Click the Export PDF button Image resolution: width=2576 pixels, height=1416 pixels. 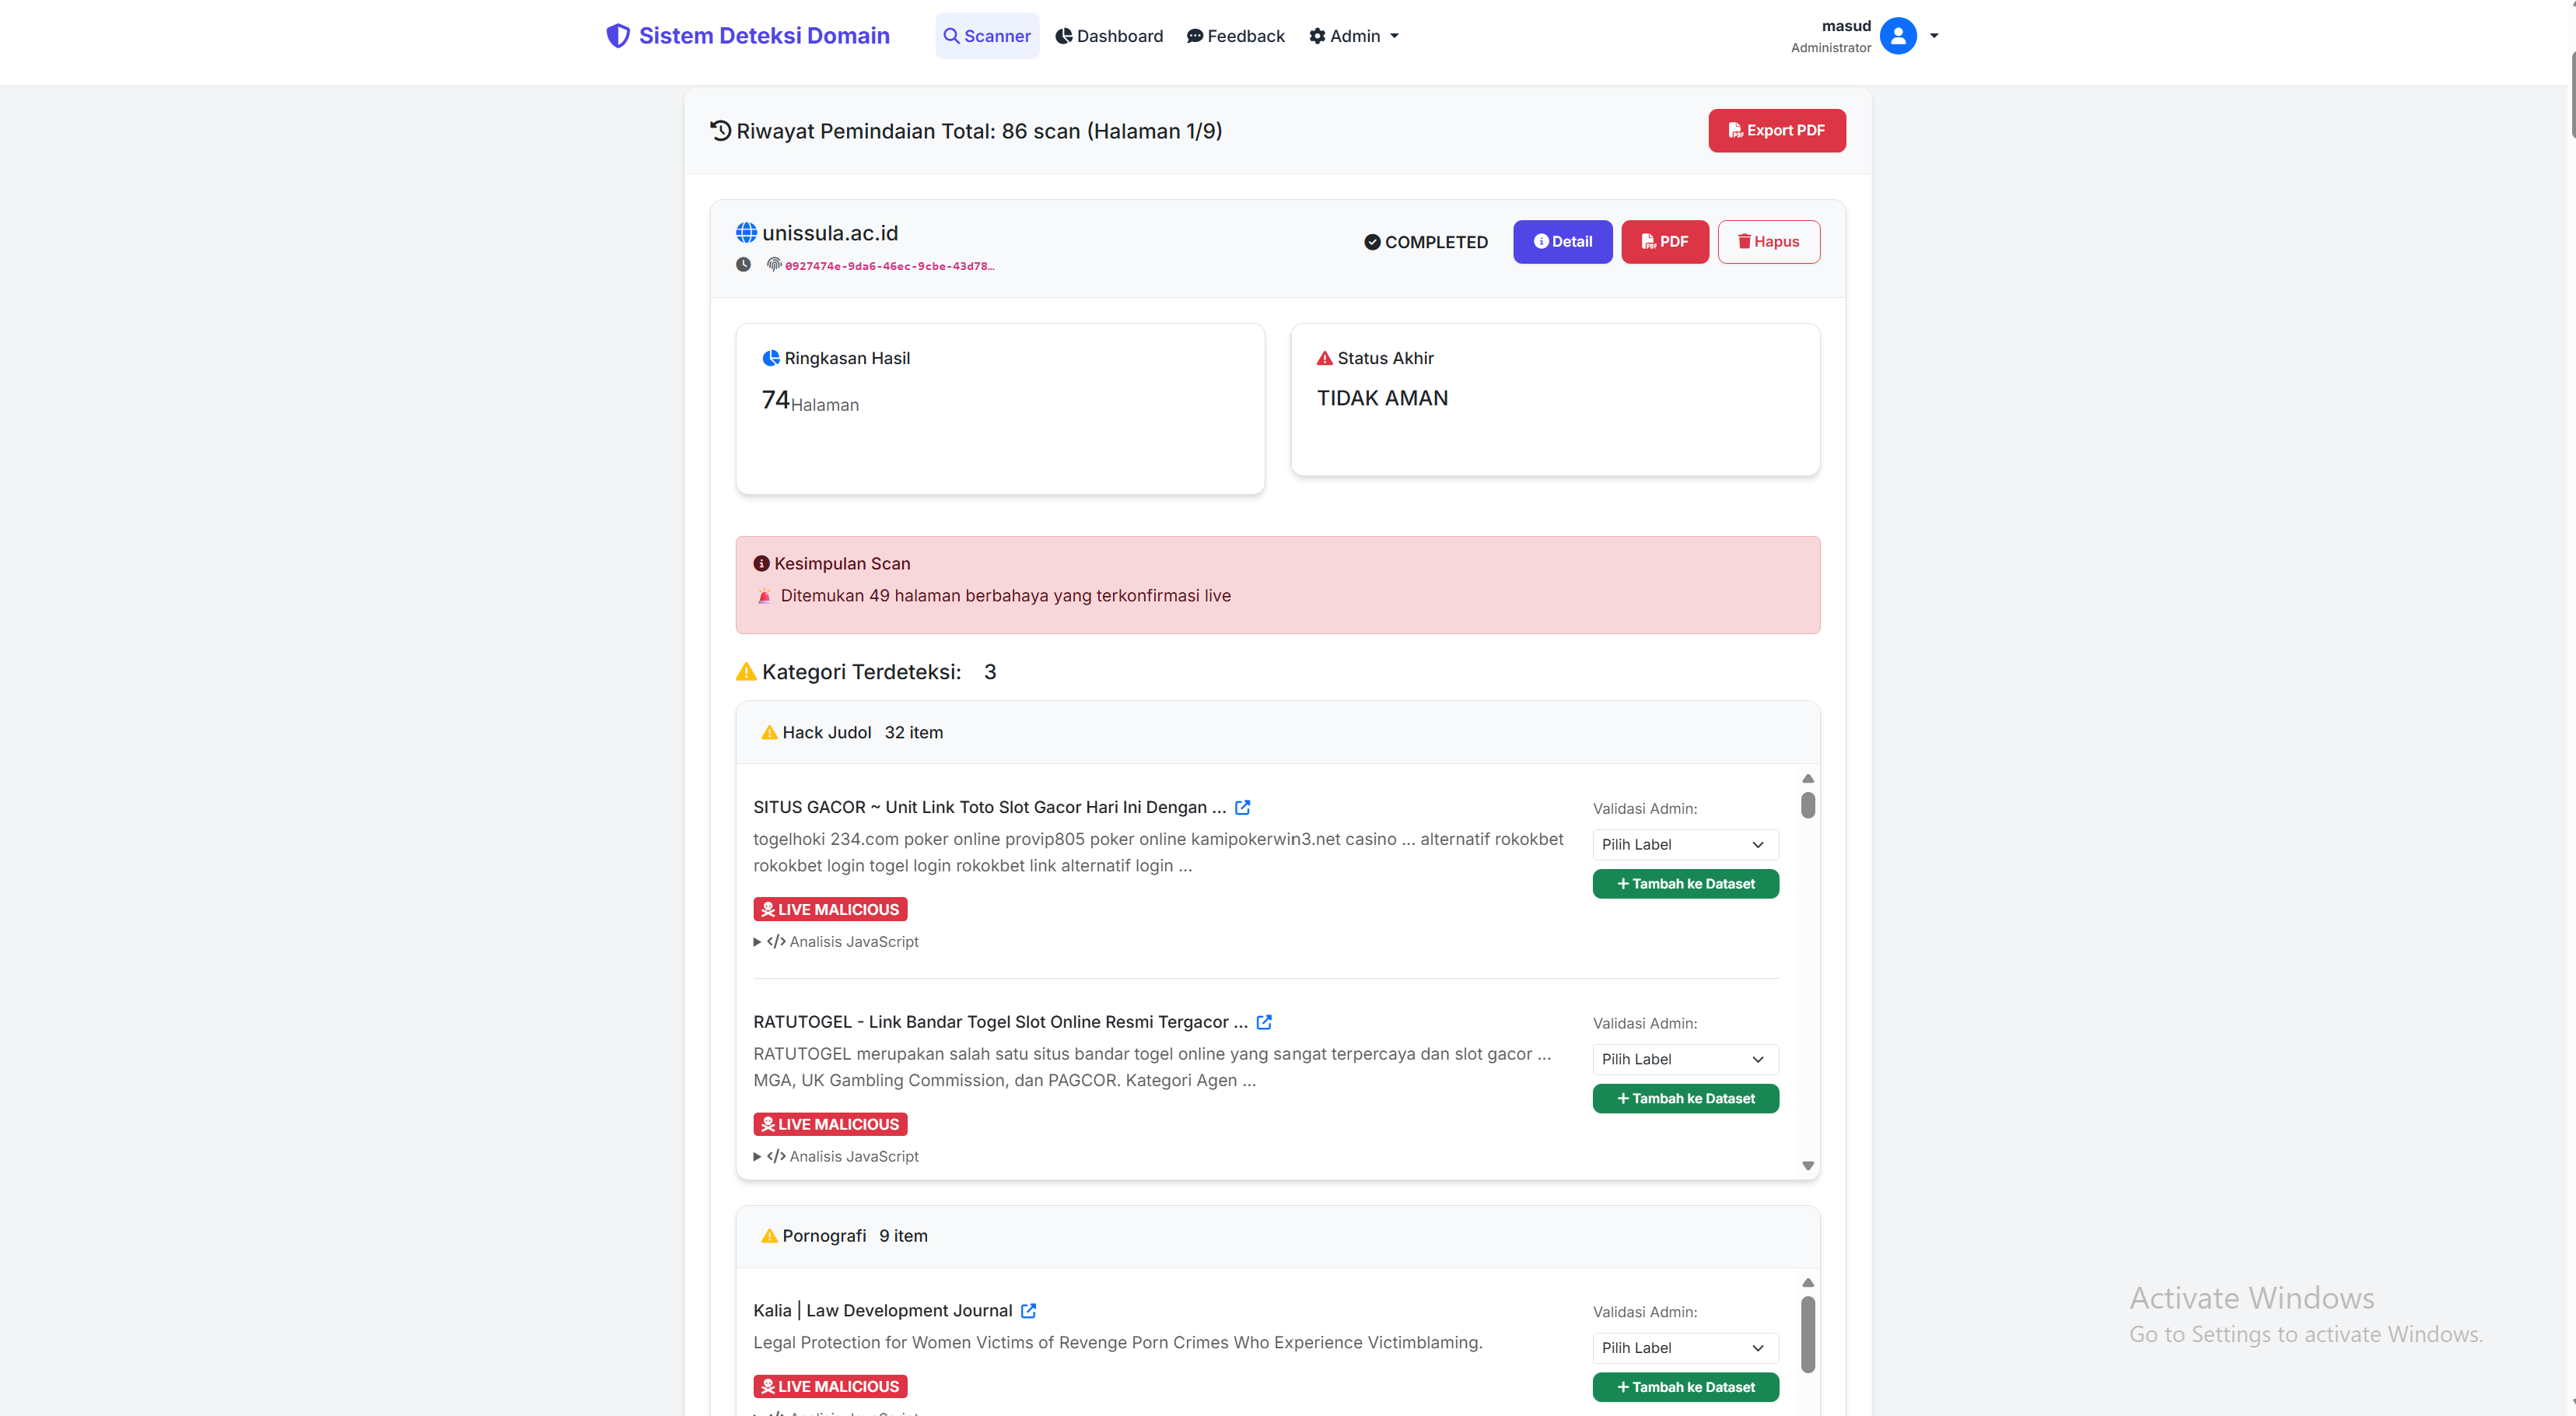click(x=1776, y=130)
